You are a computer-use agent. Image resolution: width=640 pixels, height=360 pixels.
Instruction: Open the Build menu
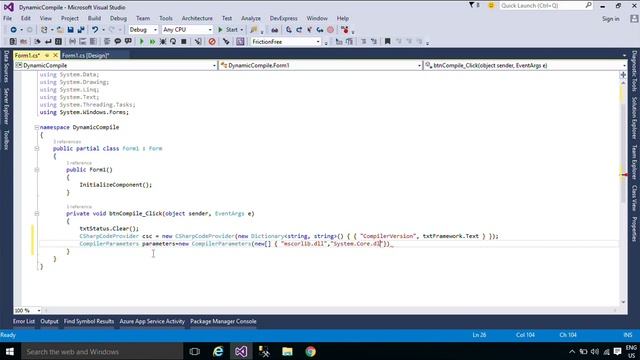(94, 18)
